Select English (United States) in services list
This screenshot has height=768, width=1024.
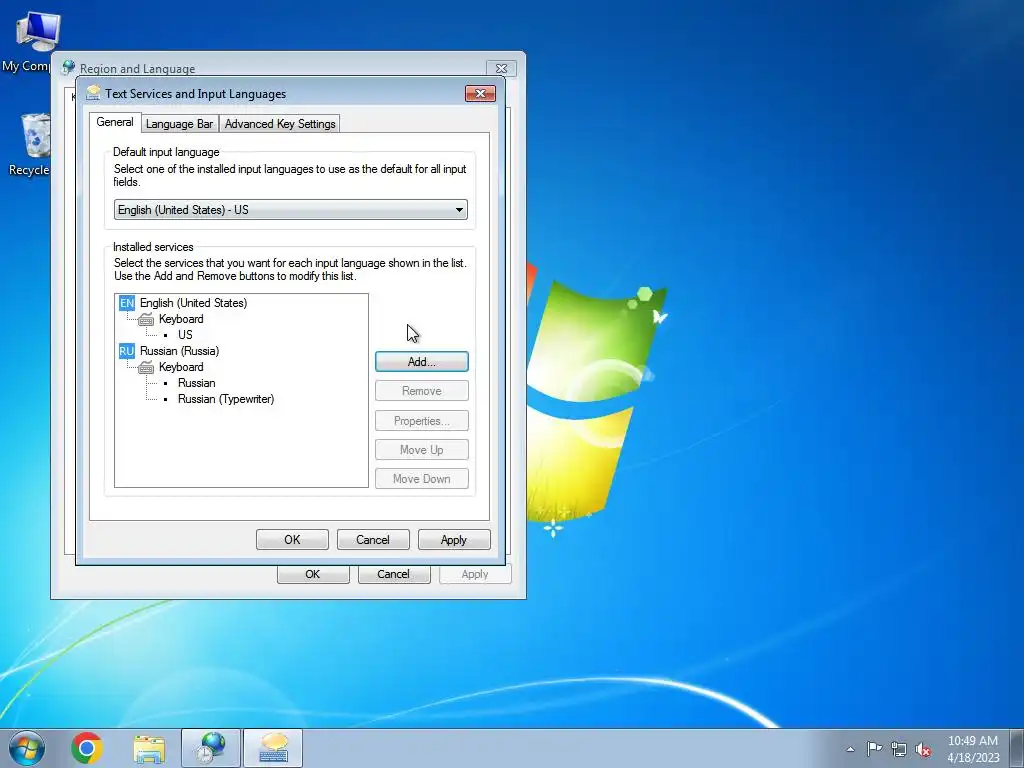point(193,303)
